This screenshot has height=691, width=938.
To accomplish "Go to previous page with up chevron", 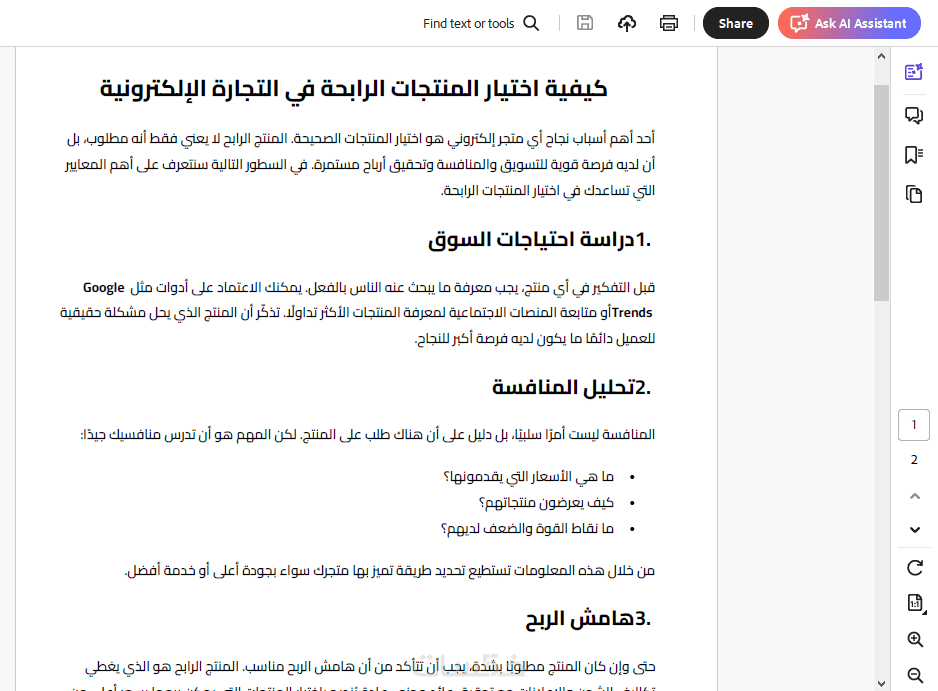I will point(915,496).
